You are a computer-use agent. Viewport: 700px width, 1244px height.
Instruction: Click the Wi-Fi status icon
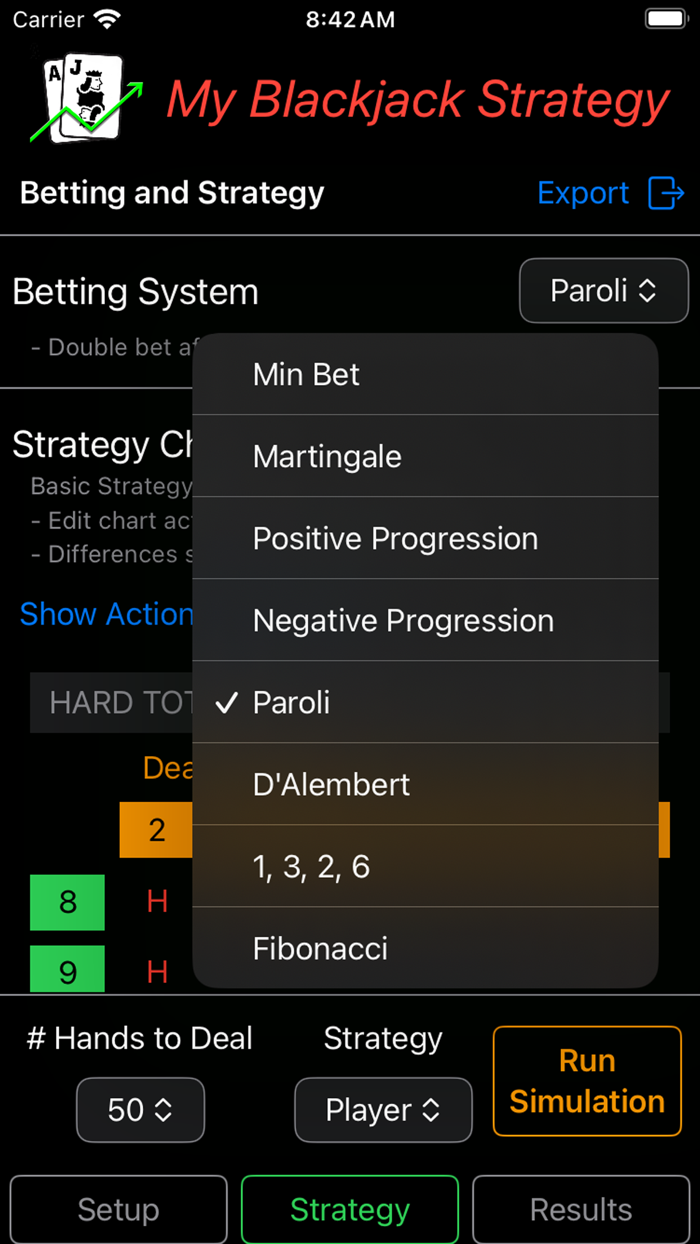click(106, 18)
